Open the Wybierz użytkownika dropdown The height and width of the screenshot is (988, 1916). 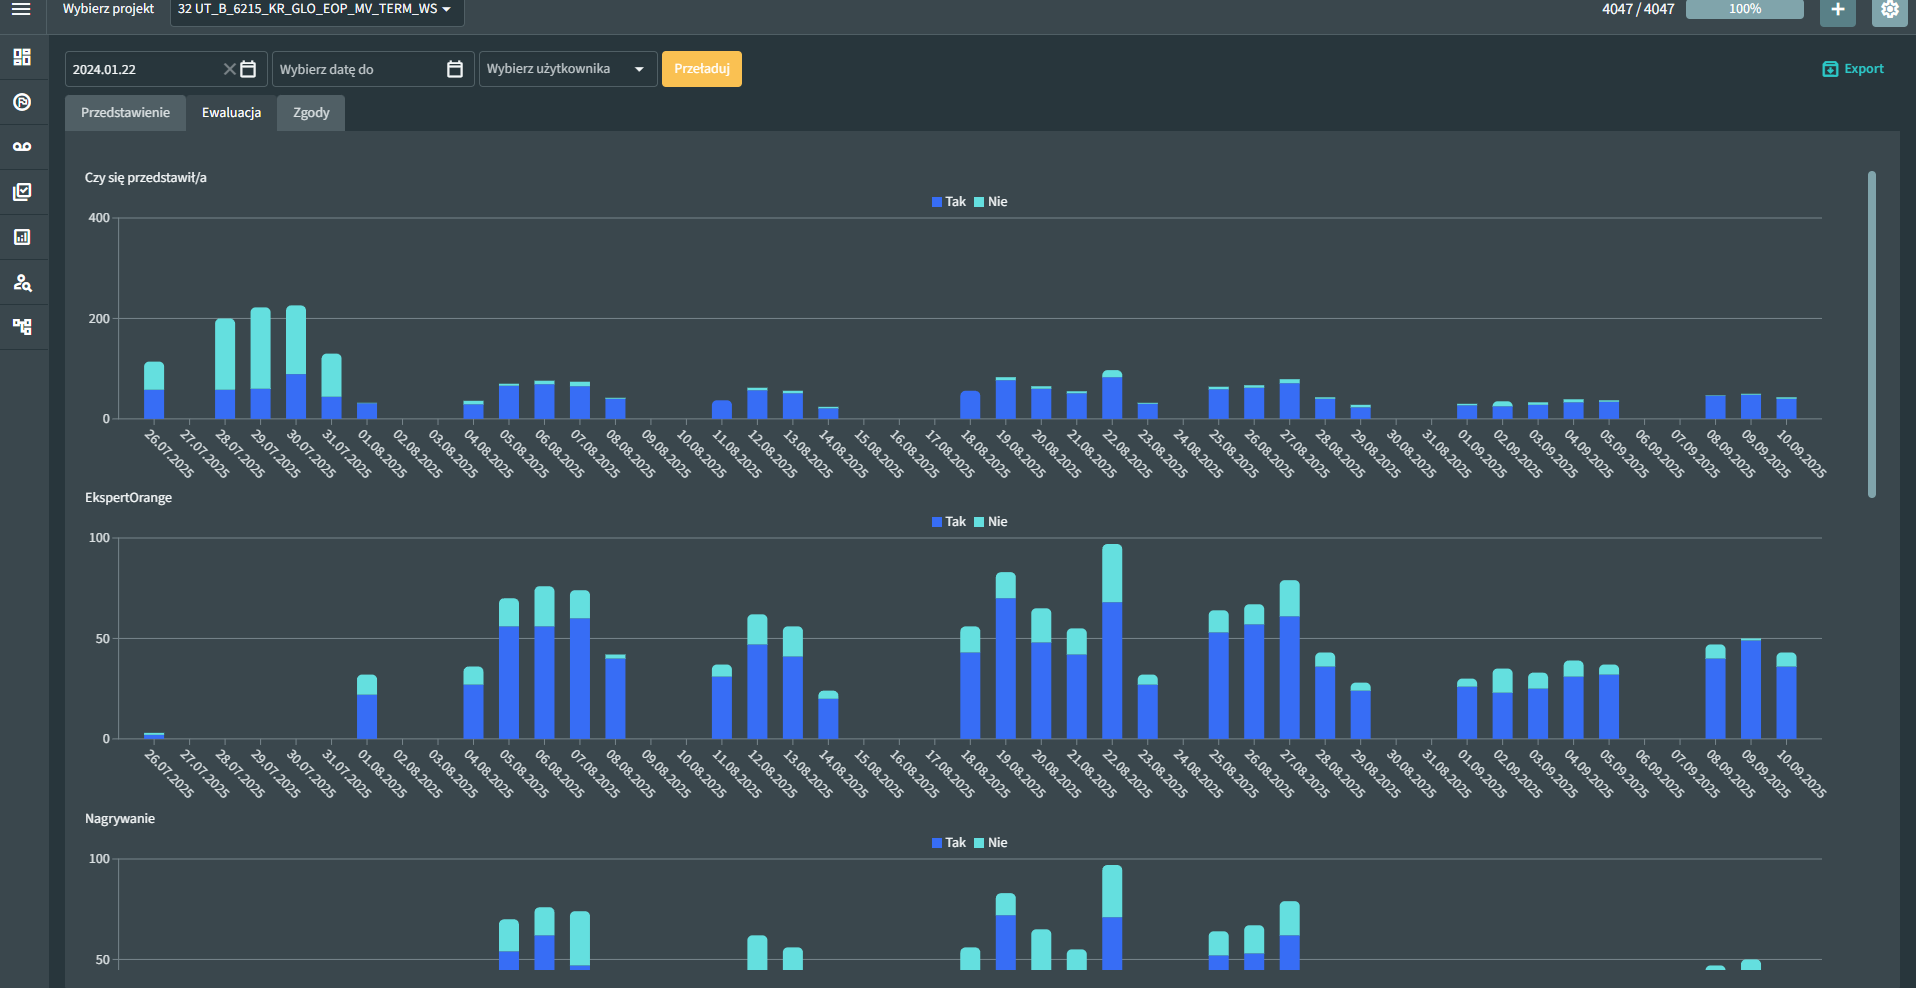(x=567, y=69)
